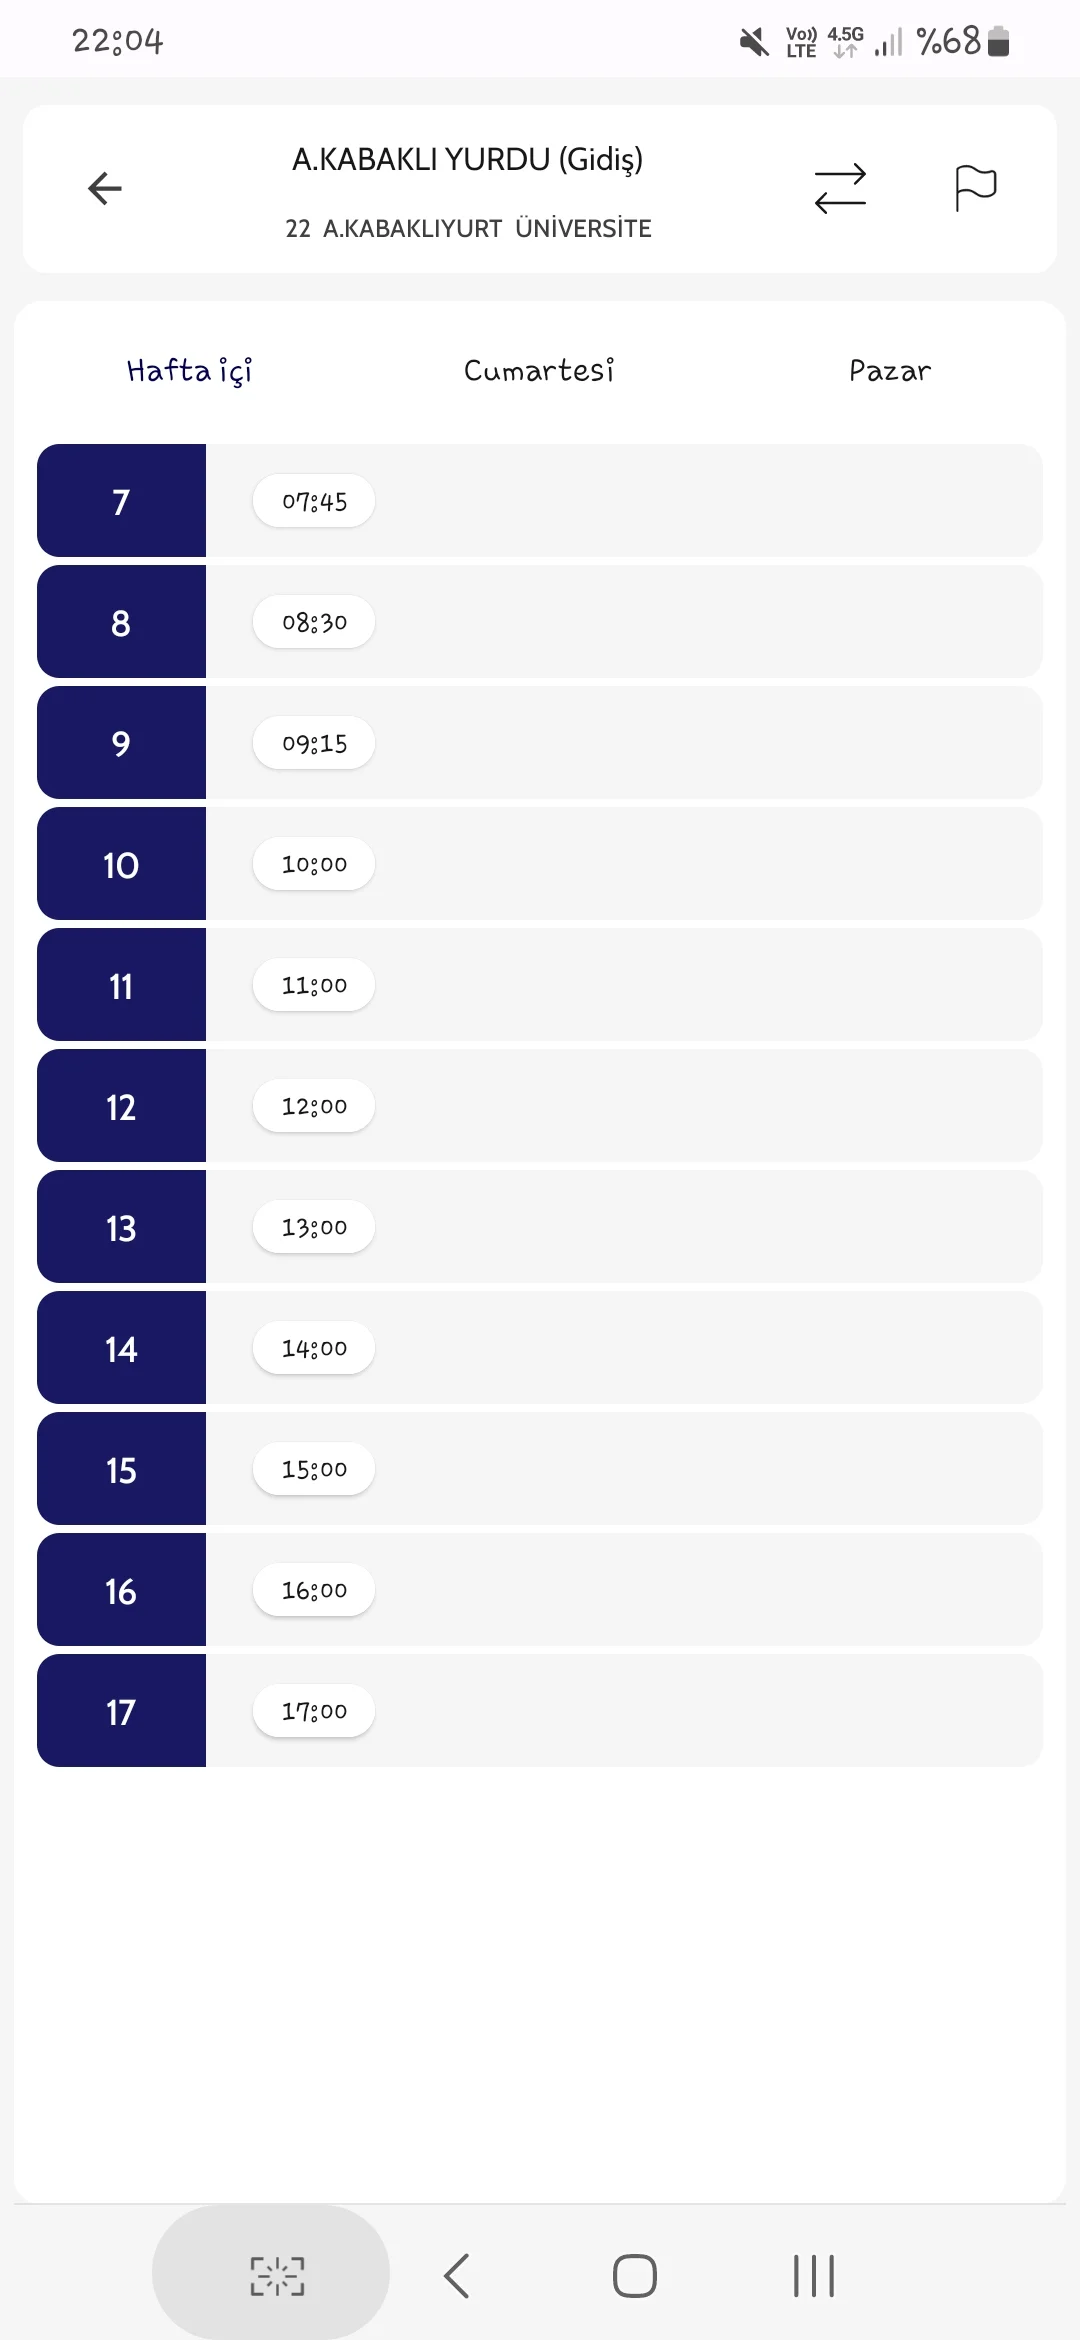Tap the hour 14 row label

tap(121, 1348)
